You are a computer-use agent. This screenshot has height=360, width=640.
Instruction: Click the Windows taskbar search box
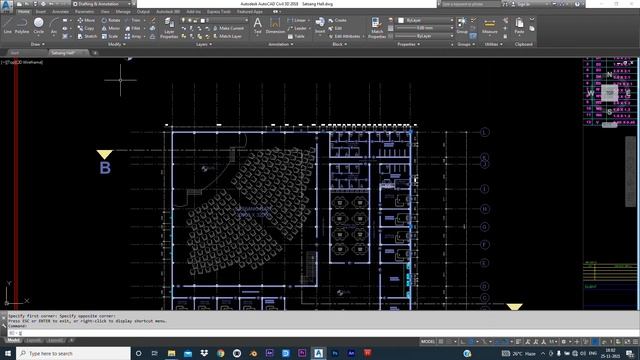coord(73,353)
